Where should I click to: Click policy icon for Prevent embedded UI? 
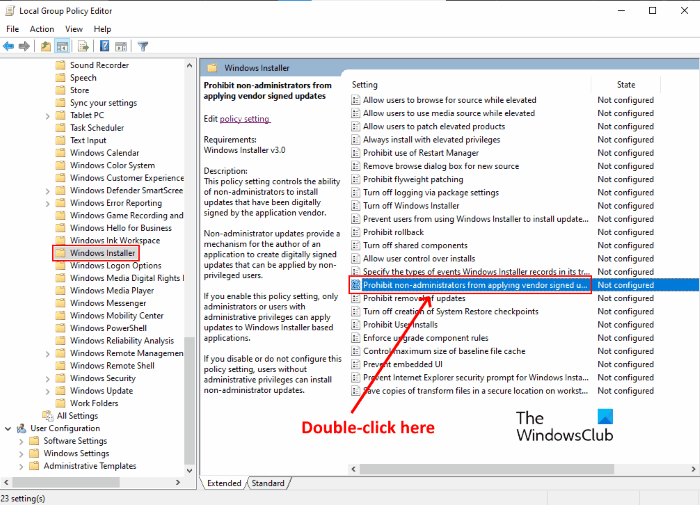(x=355, y=364)
